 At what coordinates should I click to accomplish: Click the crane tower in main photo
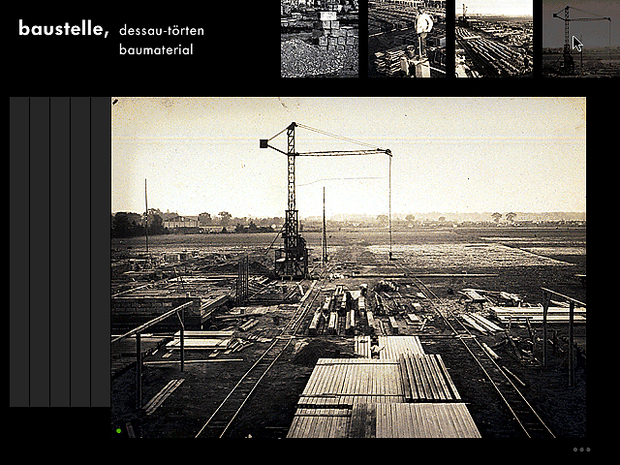coord(291,200)
